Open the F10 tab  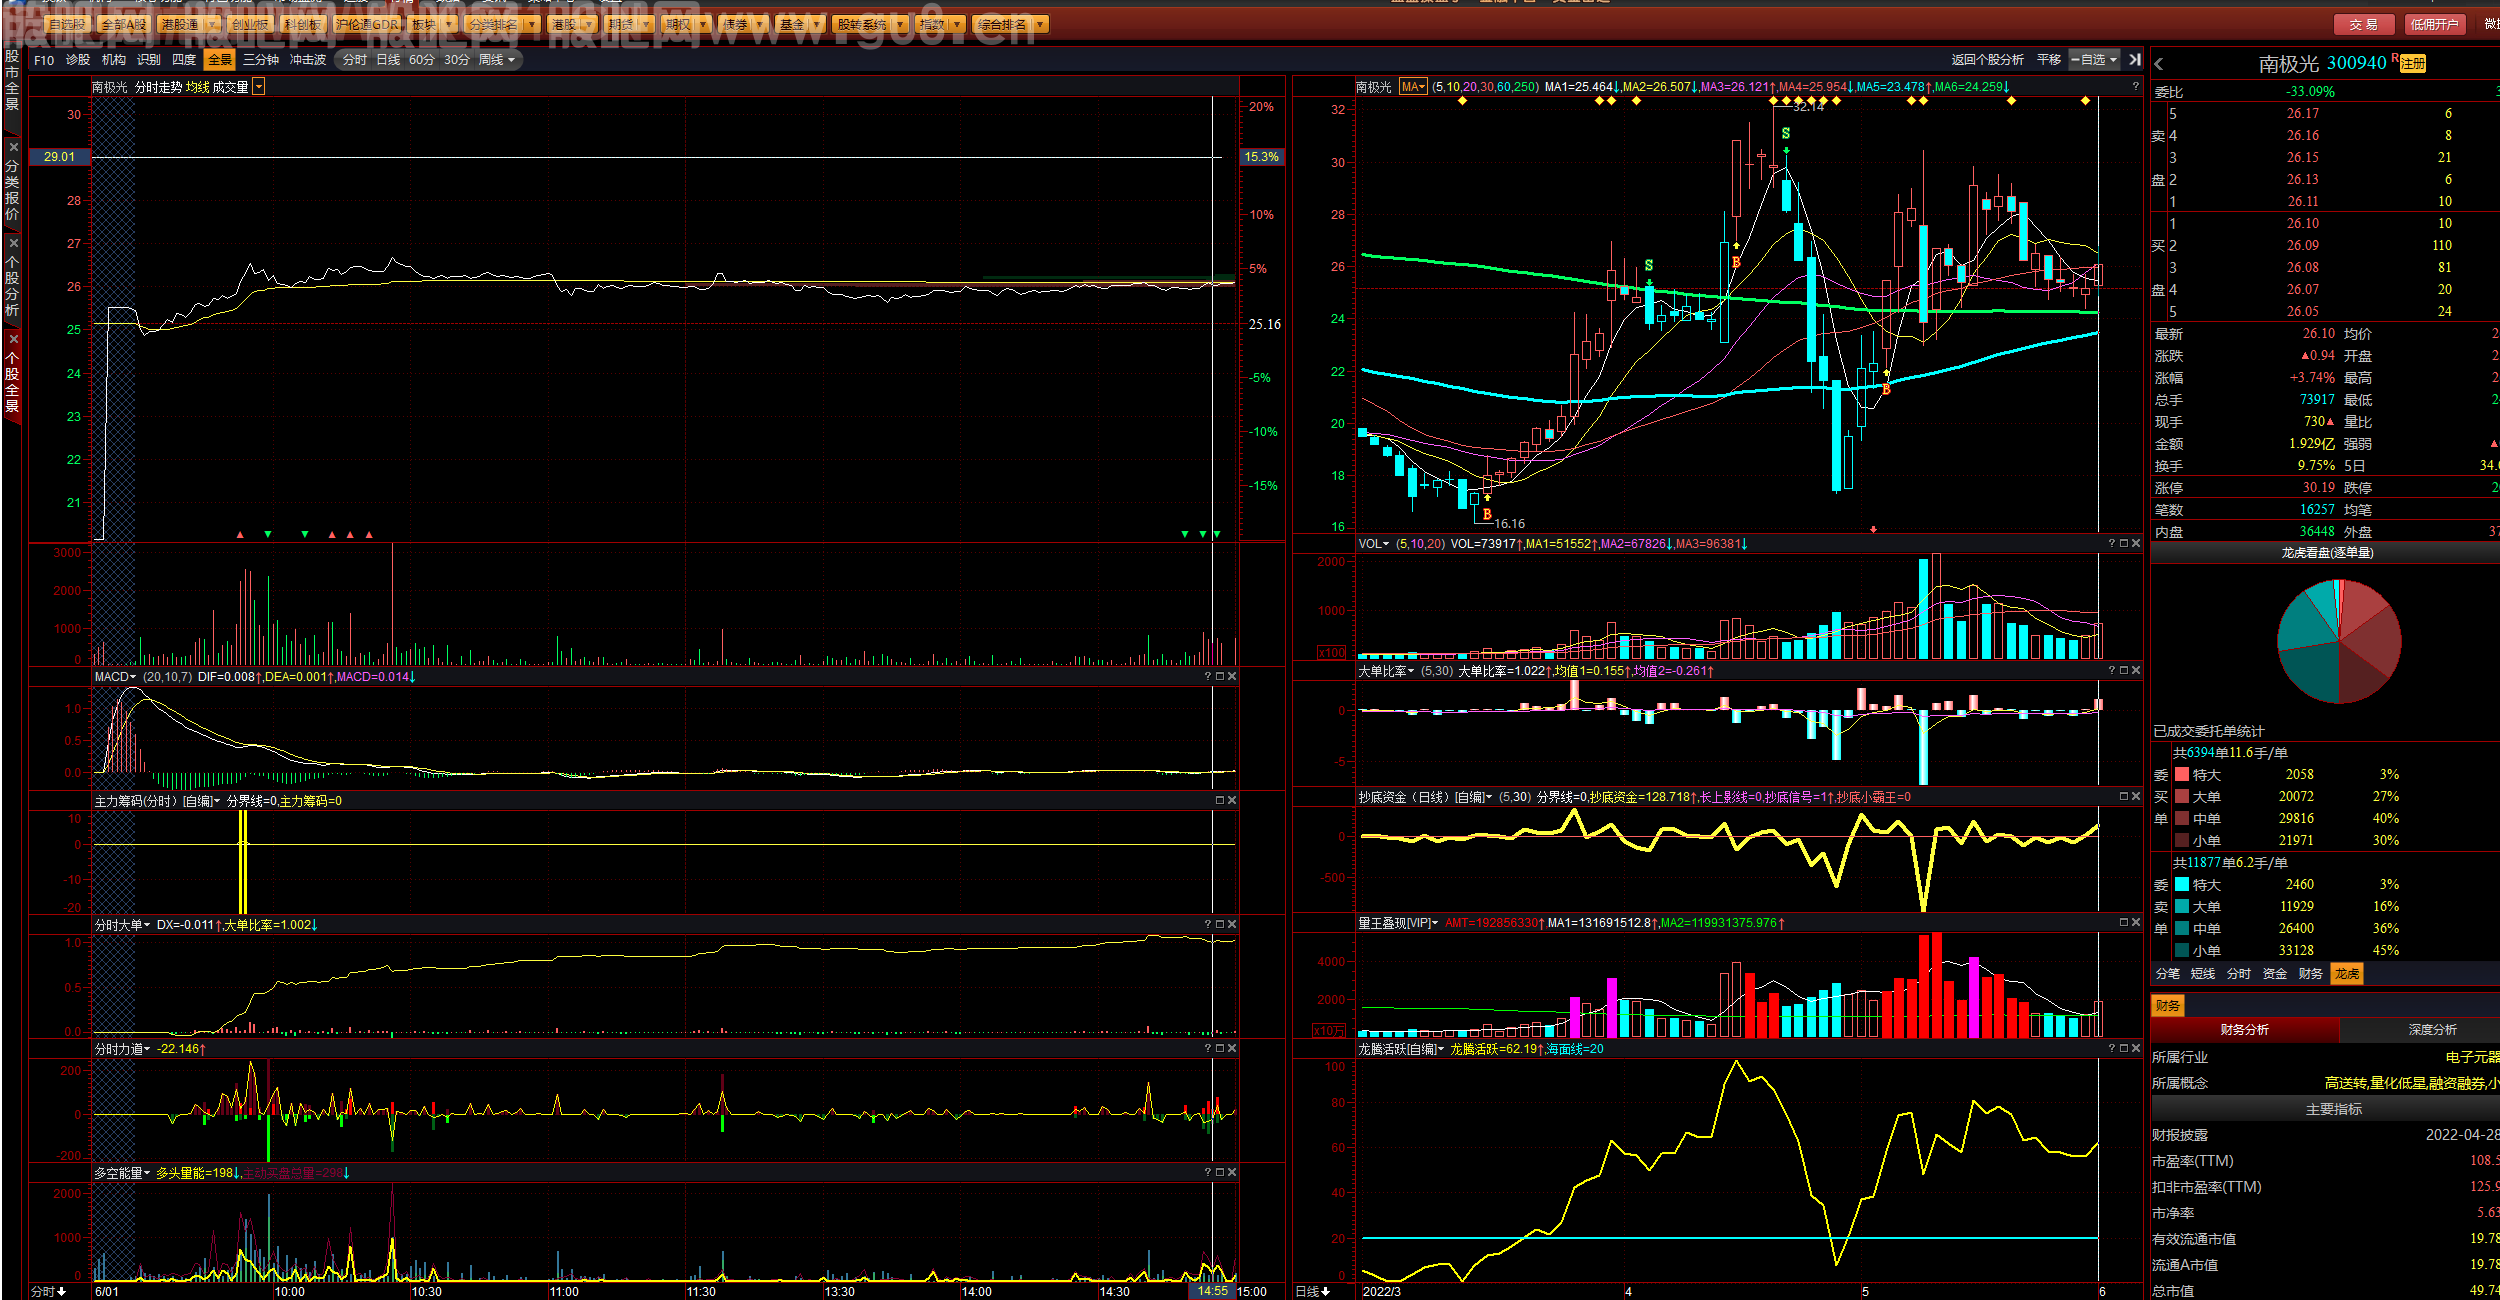point(44,60)
